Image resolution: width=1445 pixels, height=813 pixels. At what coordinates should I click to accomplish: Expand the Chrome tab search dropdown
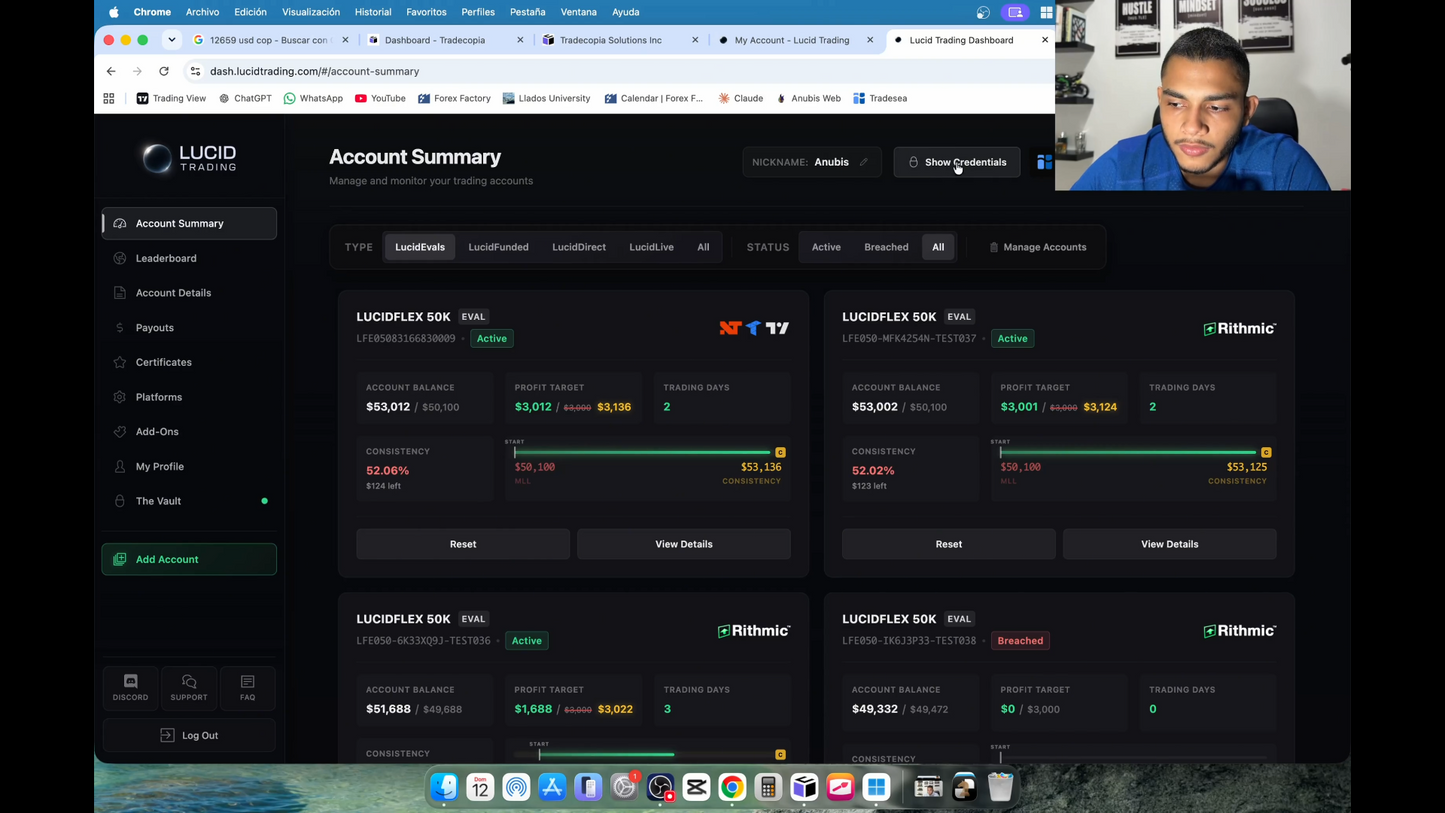pyautogui.click(x=172, y=40)
